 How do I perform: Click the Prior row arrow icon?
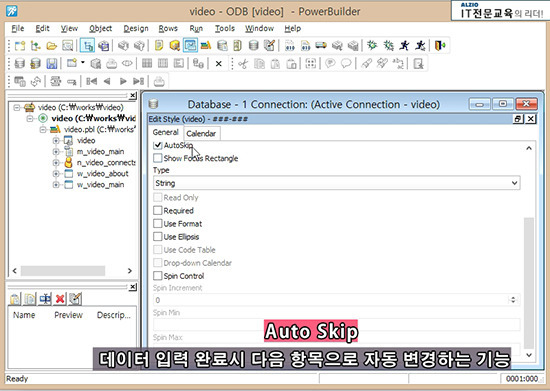click(x=107, y=81)
